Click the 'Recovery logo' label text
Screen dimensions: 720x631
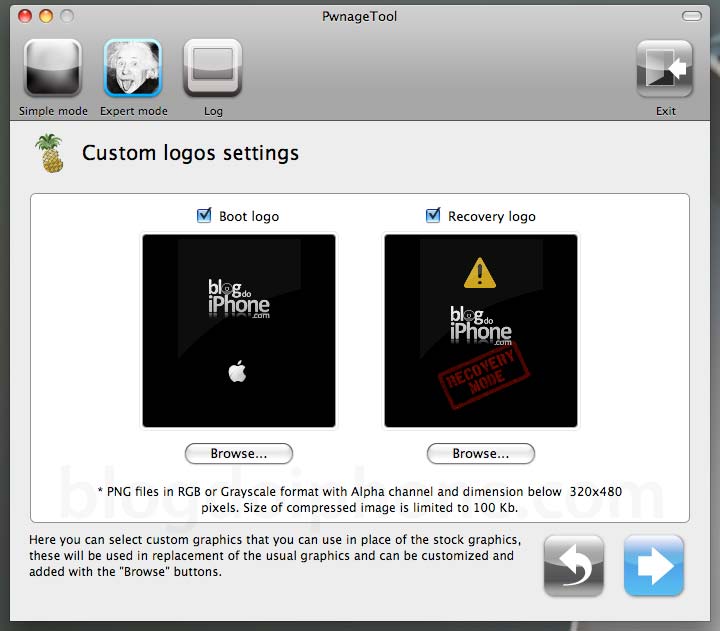click(x=492, y=216)
